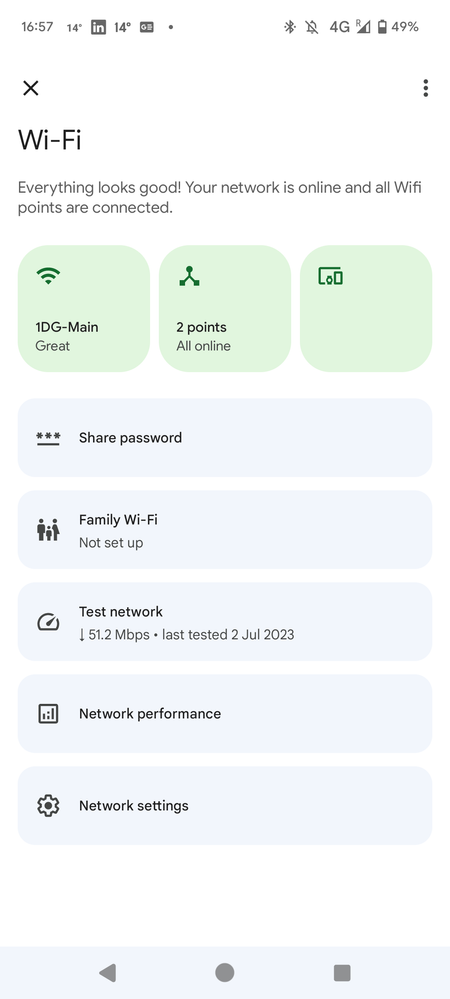Select Share password option
Screen dimensions: 450x999
point(225,438)
